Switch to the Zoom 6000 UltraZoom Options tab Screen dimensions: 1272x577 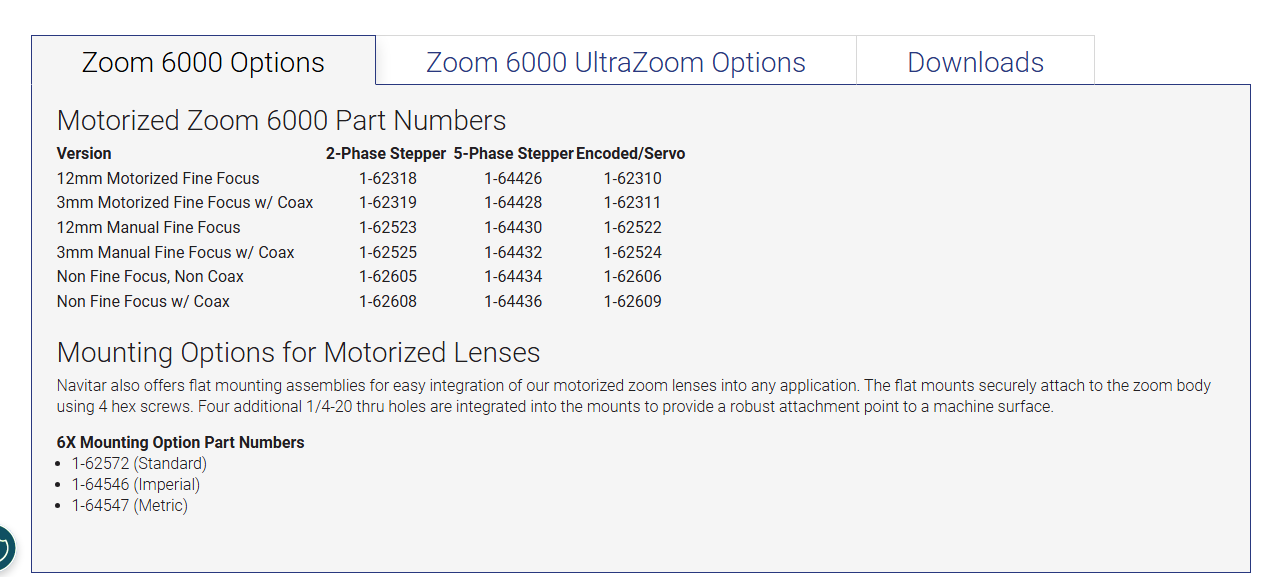point(616,61)
